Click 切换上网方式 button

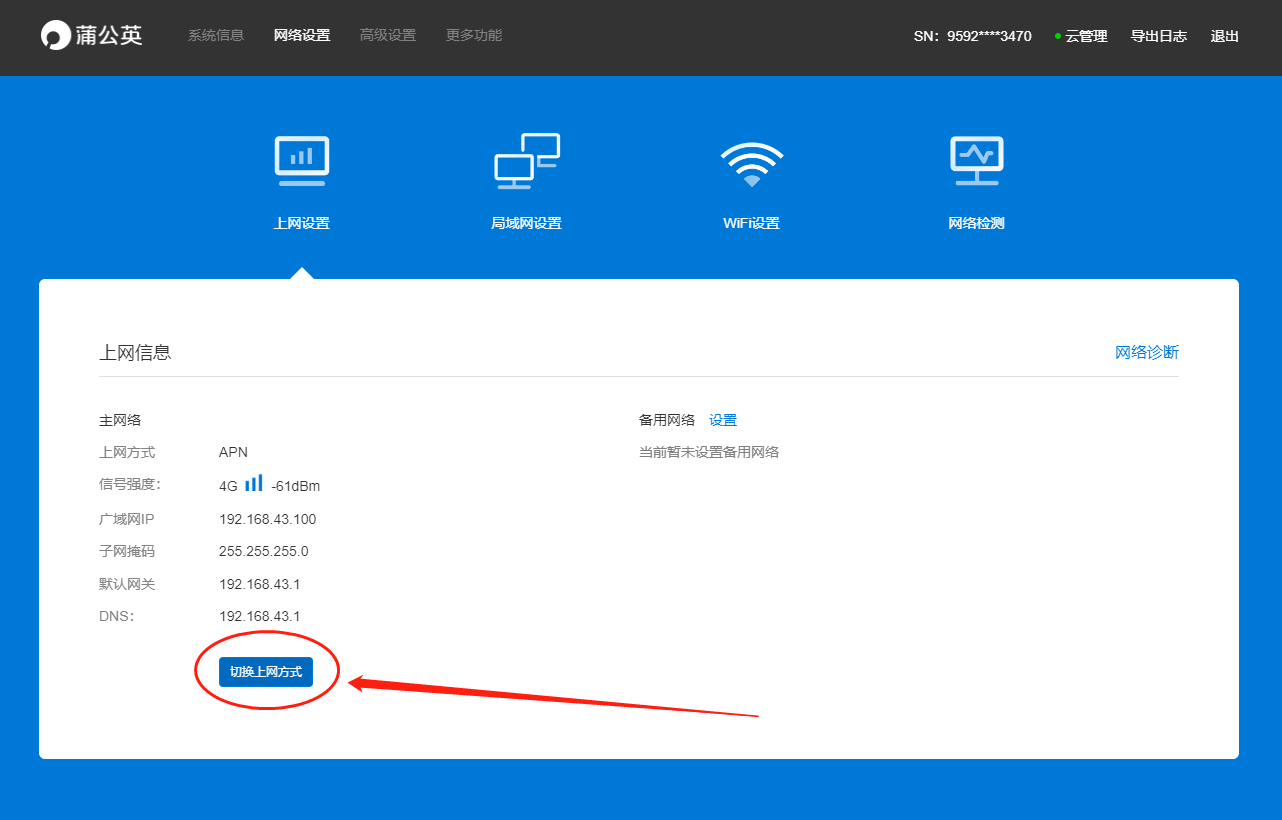(x=266, y=672)
